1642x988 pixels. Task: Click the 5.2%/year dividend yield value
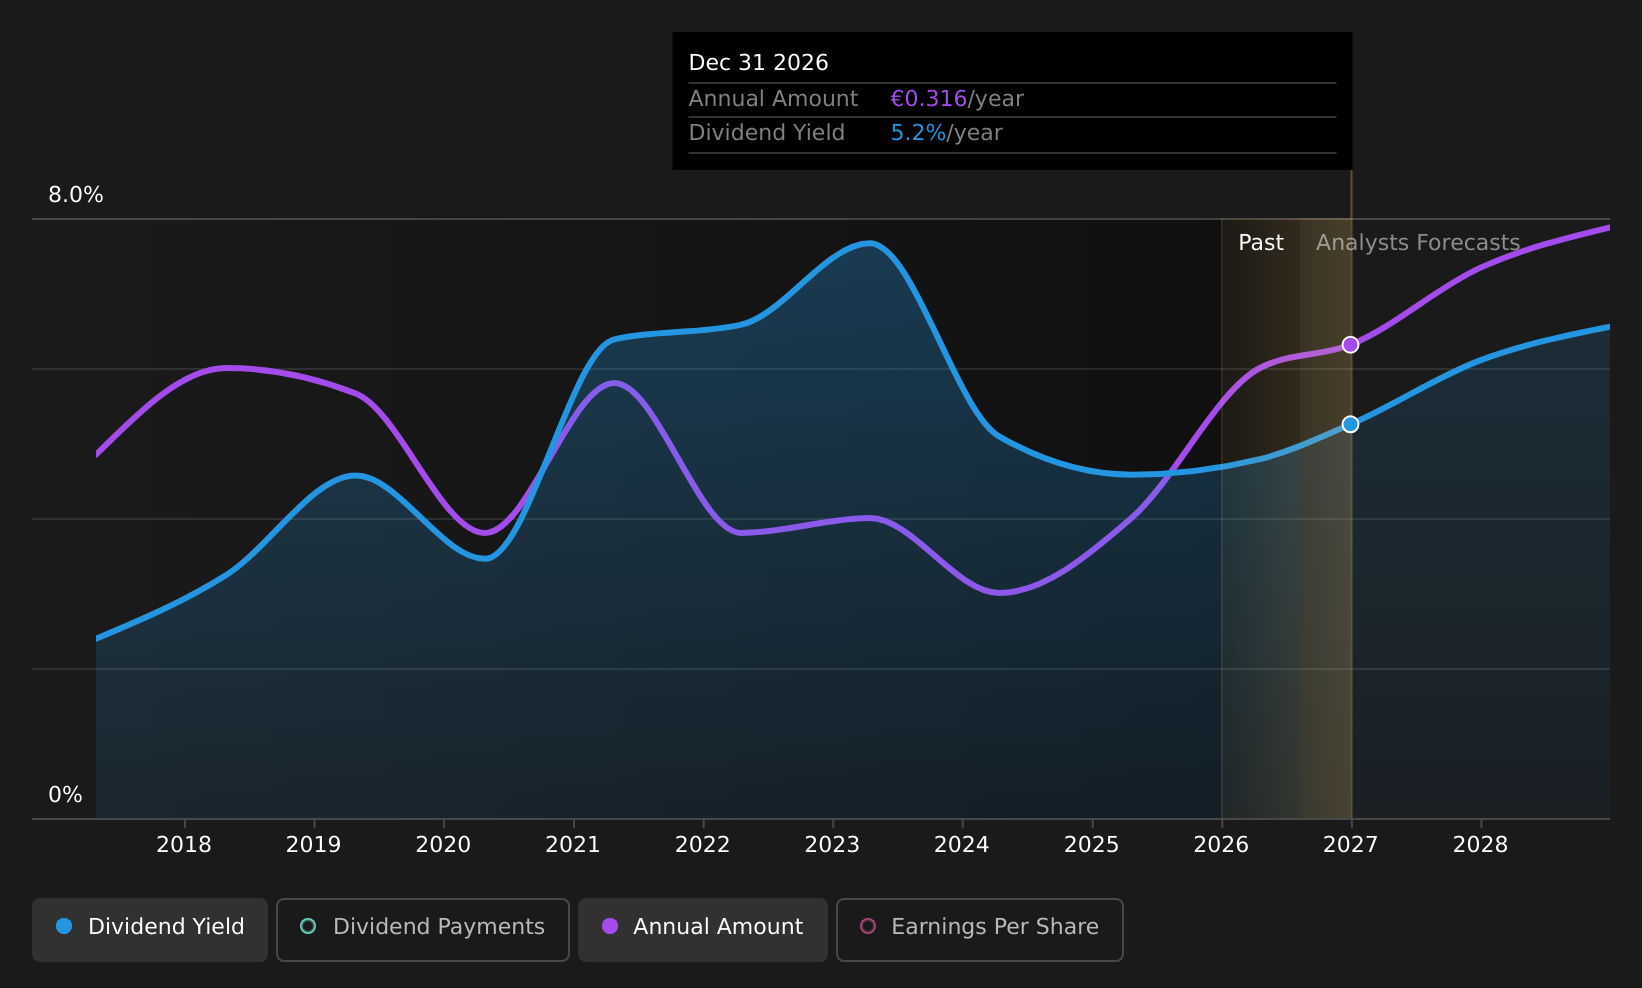946,133
